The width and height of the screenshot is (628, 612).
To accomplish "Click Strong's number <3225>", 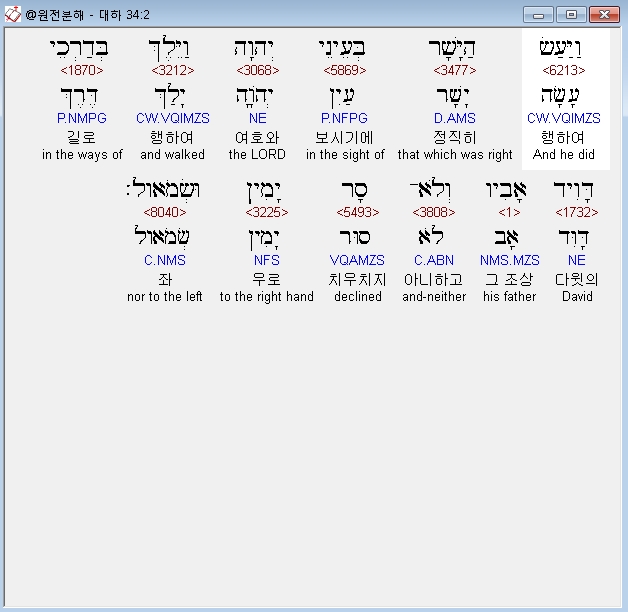I will (x=267, y=212).
